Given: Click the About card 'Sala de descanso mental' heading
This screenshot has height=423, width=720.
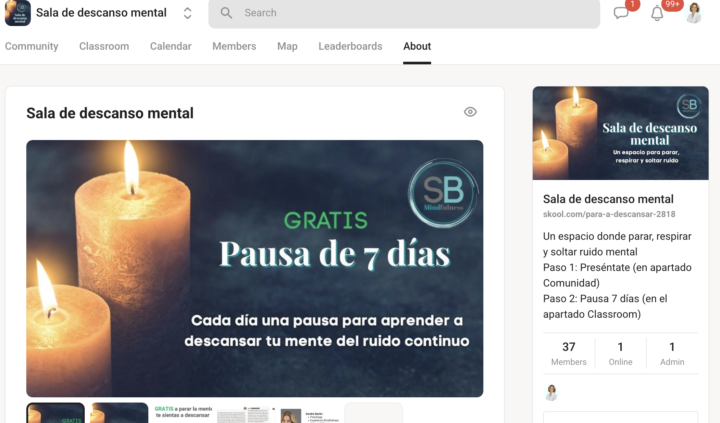Looking at the screenshot, I should point(110,113).
